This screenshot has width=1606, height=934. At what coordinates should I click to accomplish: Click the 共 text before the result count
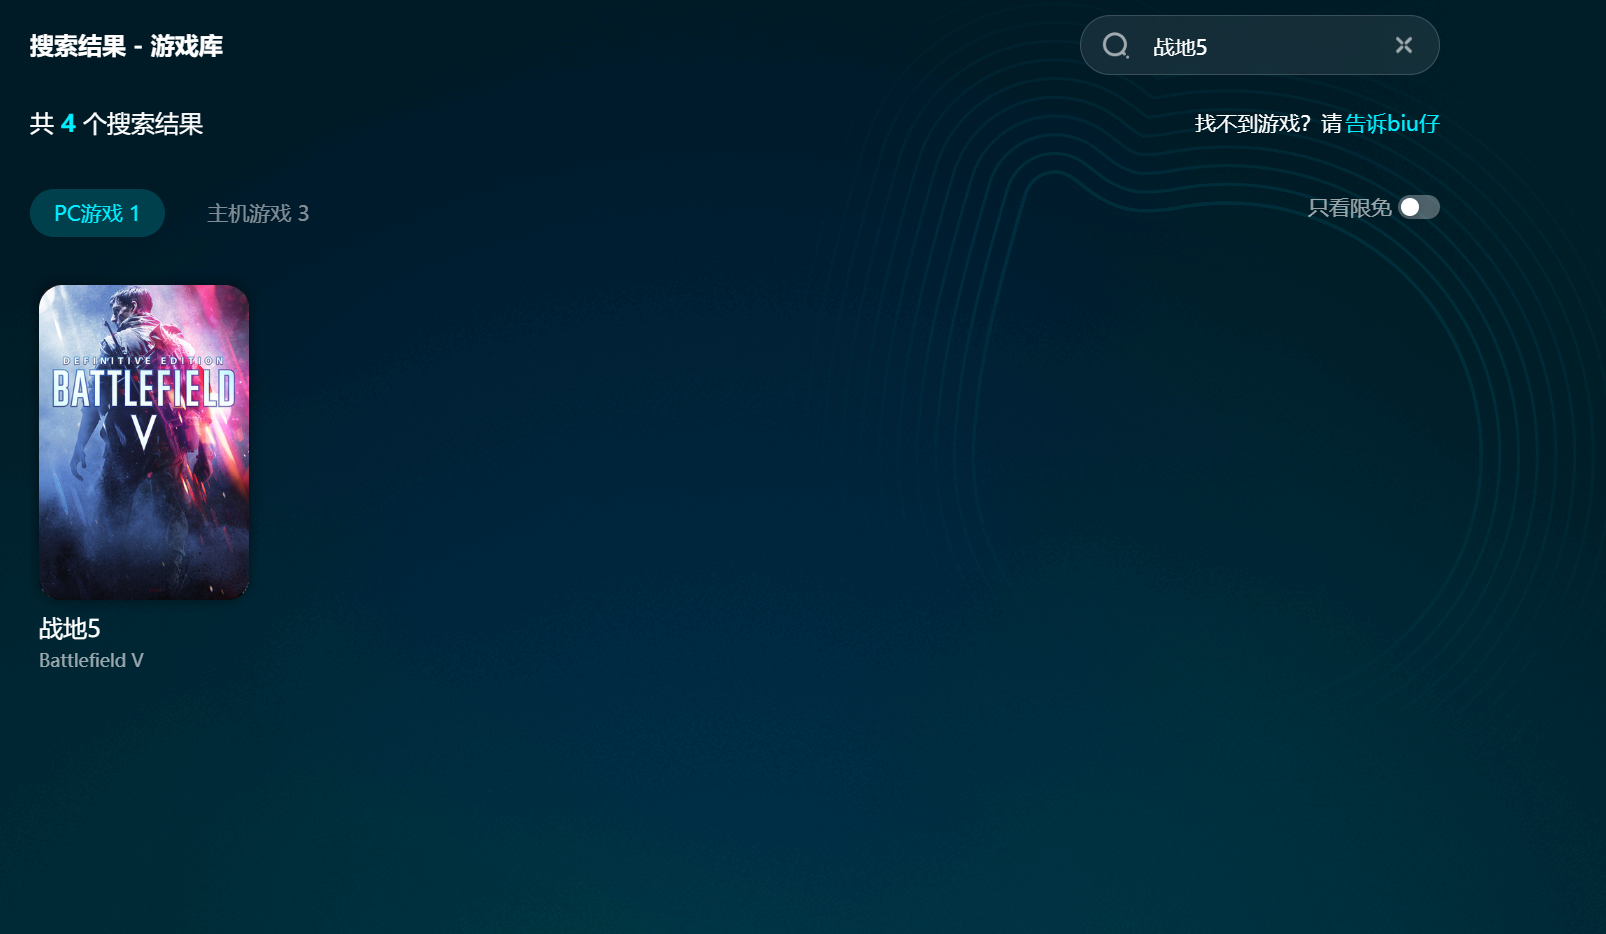point(41,124)
